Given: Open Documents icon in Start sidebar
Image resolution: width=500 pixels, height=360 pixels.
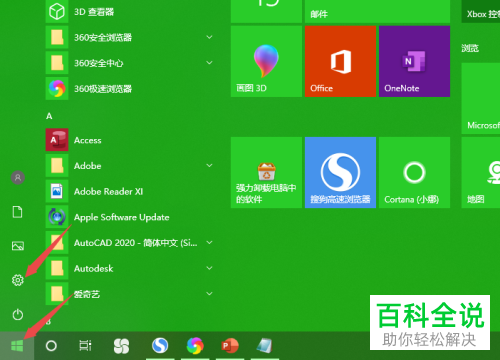Looking at the screenshot, I should point(17,212).
